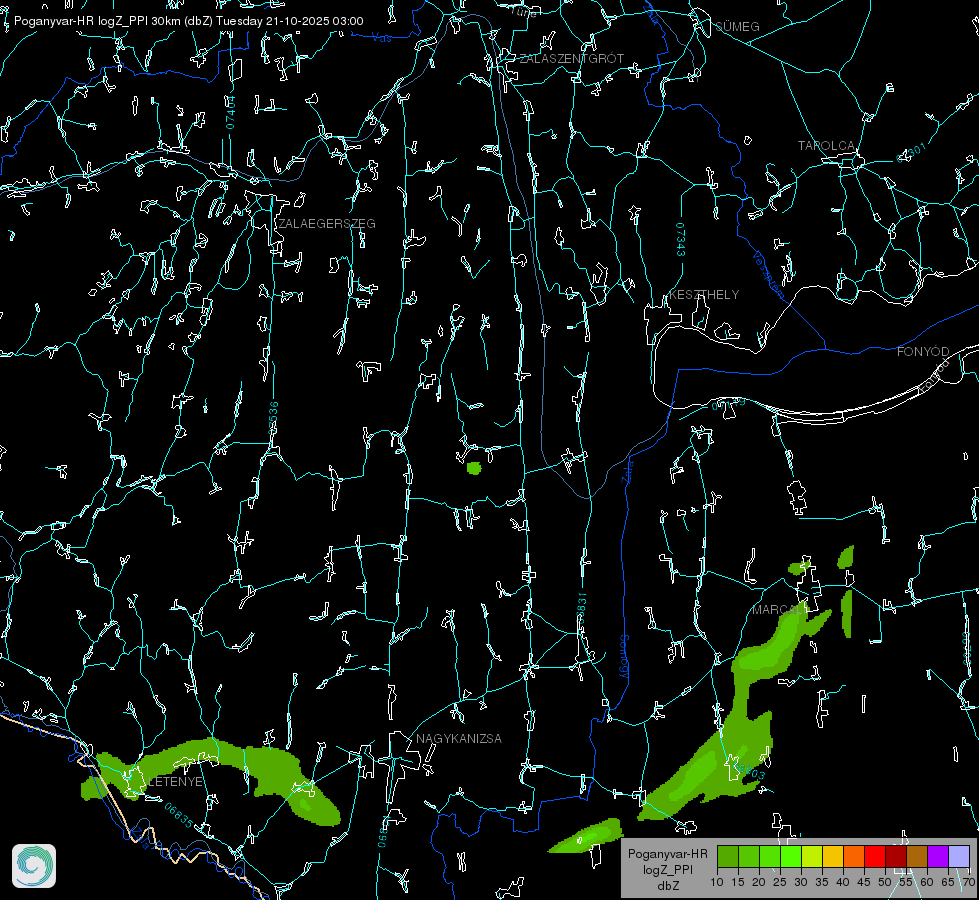Click the LETENYE city label
Image resolution: width=979 pixels, height=900 pixels.
coord(175,781)
